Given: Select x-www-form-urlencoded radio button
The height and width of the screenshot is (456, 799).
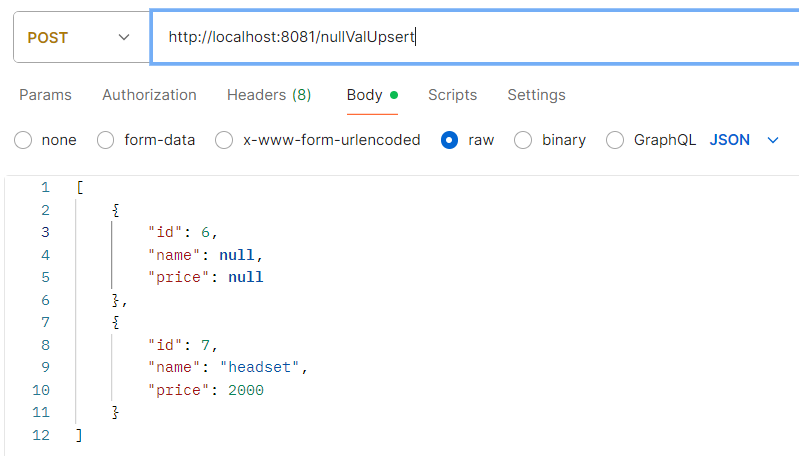Looking at the screenshot, I should (225, 140).
